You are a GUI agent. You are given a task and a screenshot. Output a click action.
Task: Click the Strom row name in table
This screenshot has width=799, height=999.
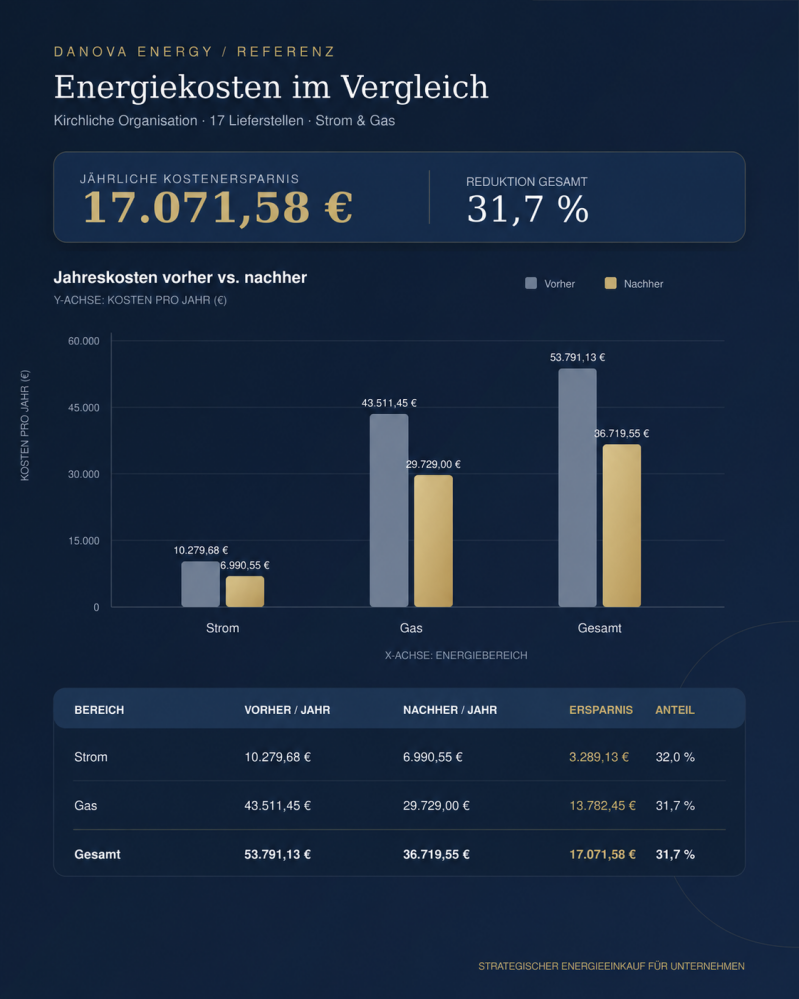pyautogui.click(x=91, y=758)
